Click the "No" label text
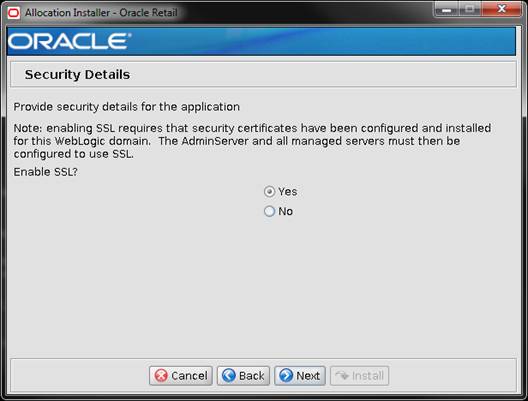Image resolution: width=528 pixels, height=401 pixels. [x=286, y=211]
